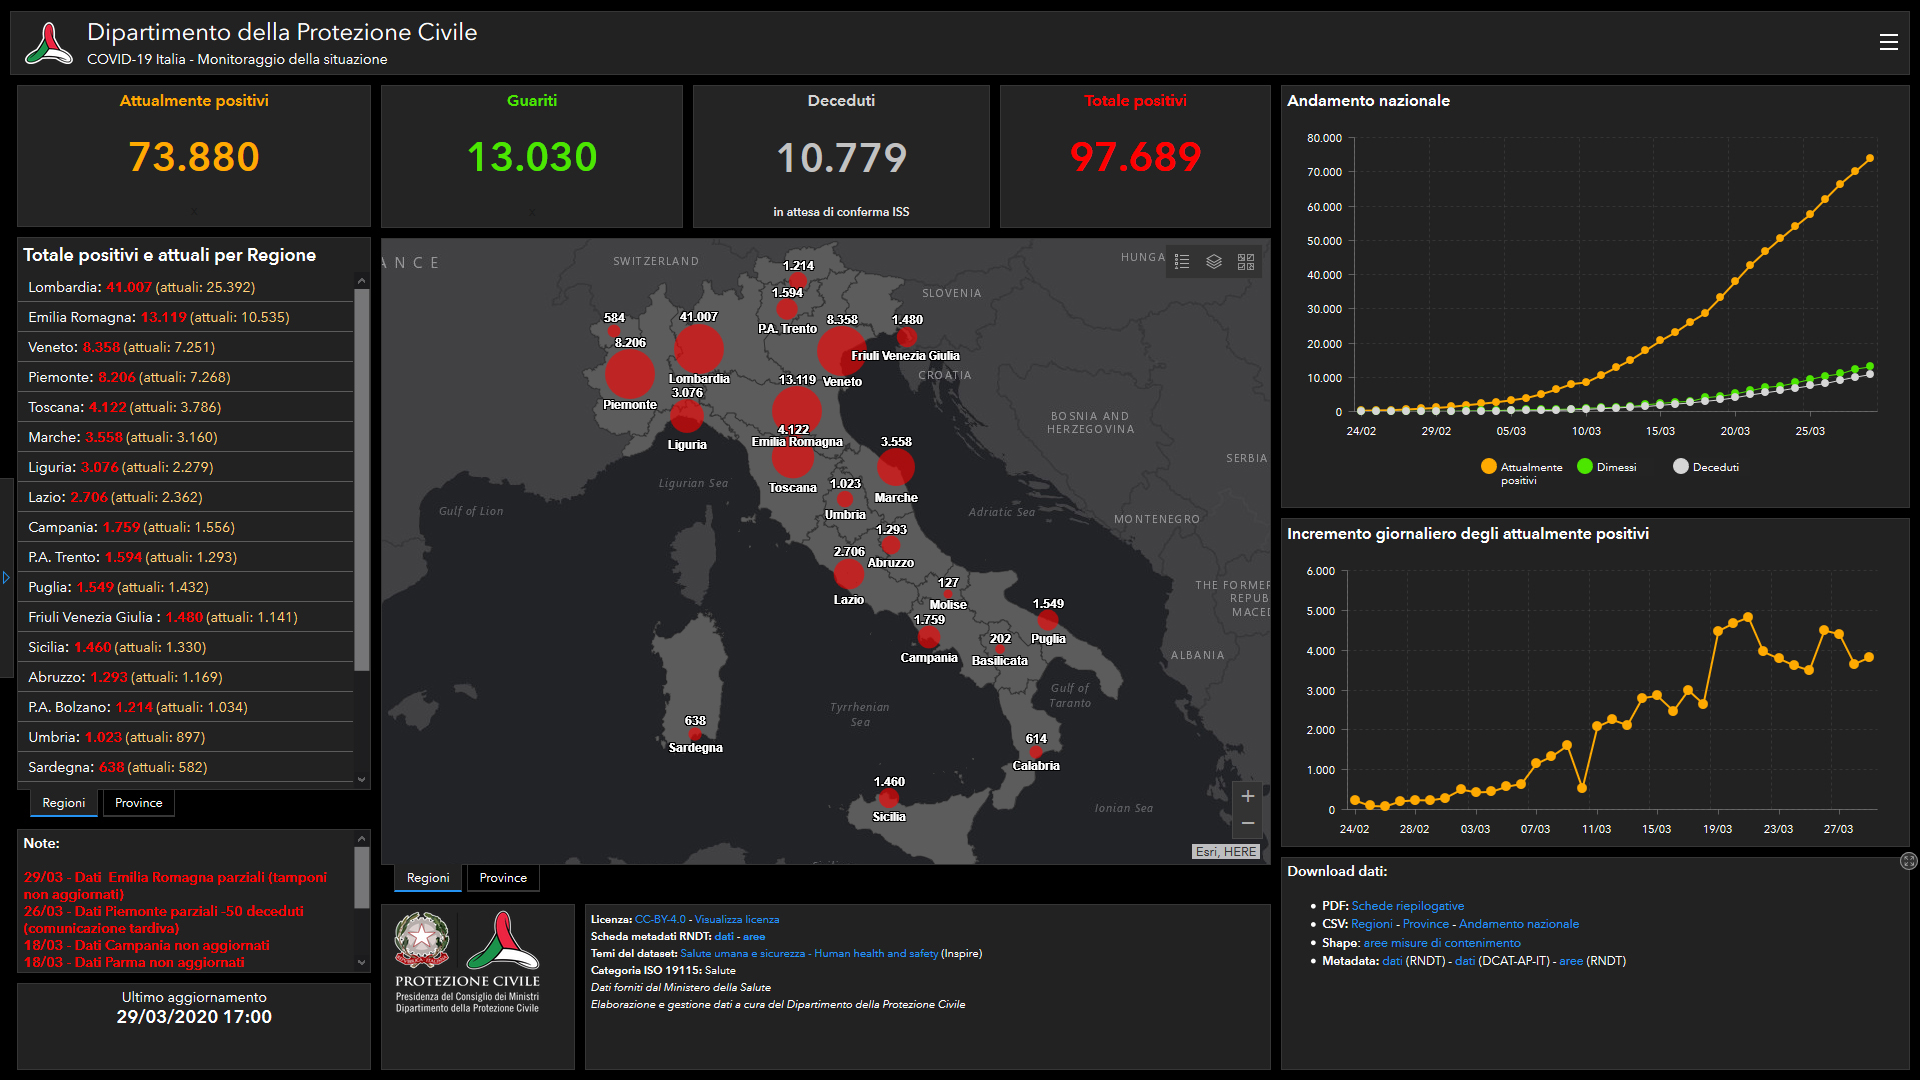Select Emilia Romagna row in the region list
Viewport: 1920px width, 1080px height.
[x=186, y=317]
